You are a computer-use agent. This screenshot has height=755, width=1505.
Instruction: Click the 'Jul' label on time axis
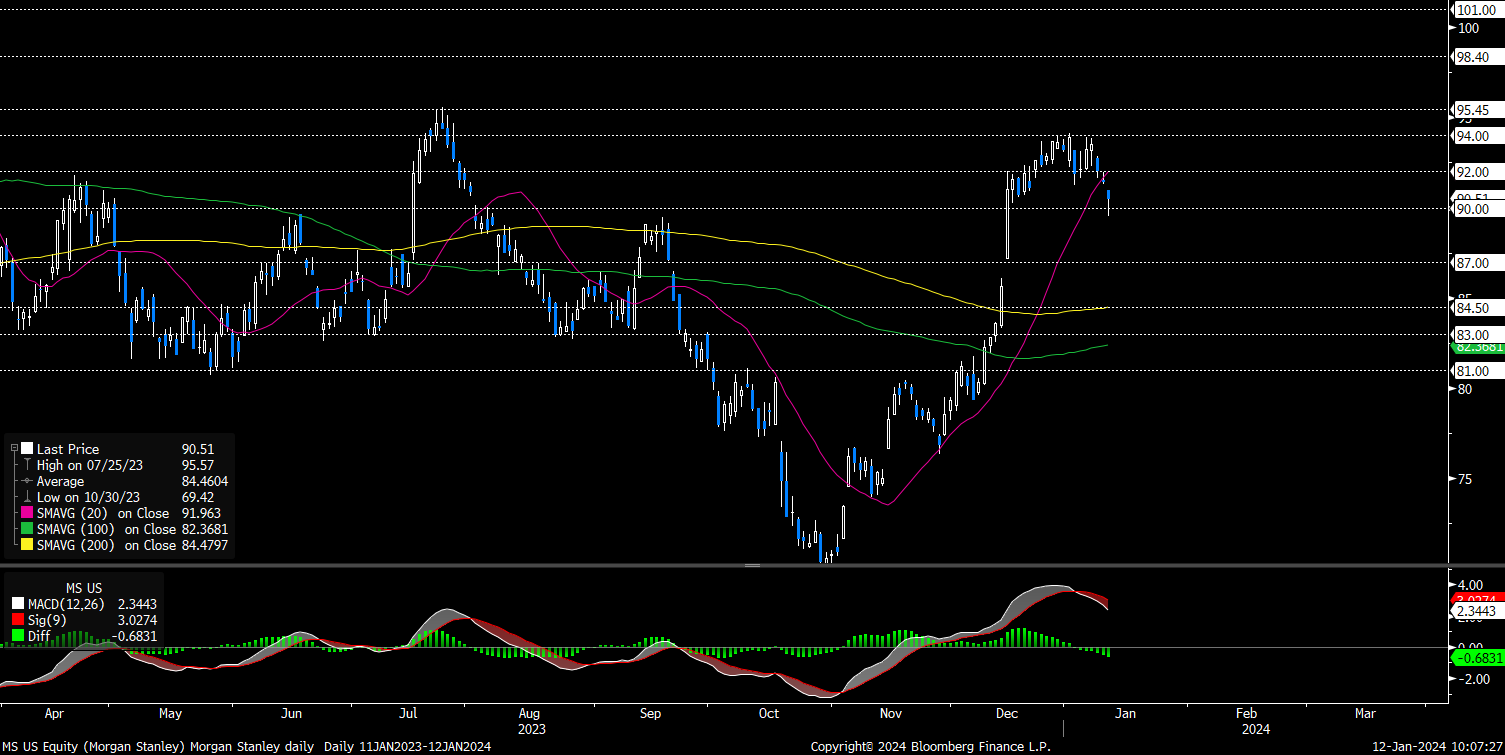pos(407,714)
